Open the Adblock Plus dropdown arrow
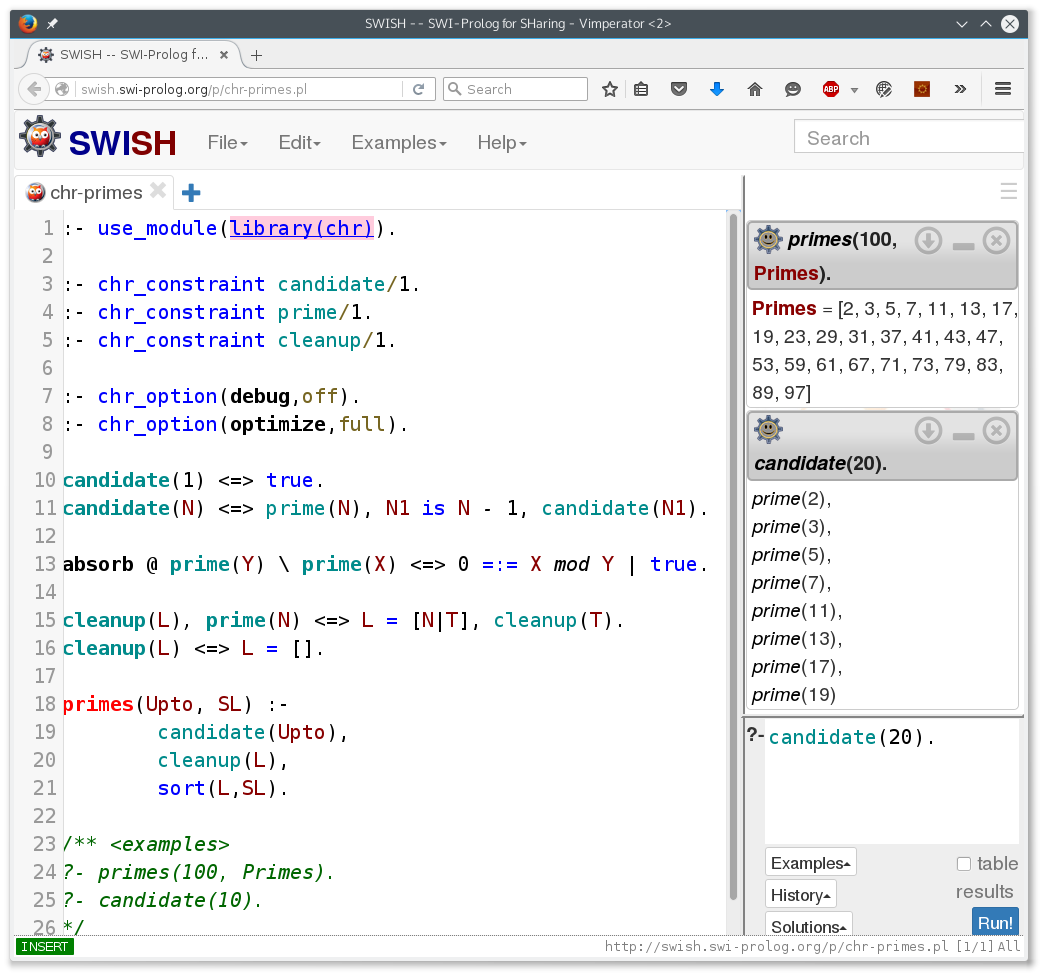 pyautogui.click(x=854, y=90)
